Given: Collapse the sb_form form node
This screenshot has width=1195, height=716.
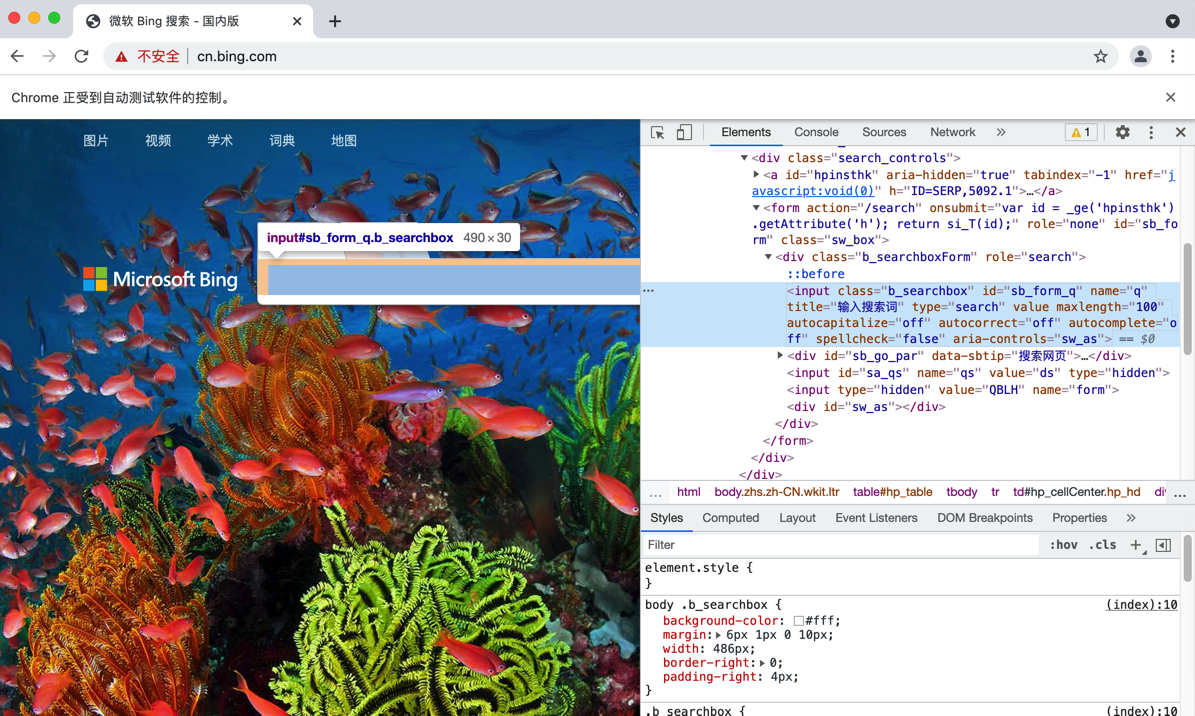Looking at the screenshot, I should click(x=756, y=207).
